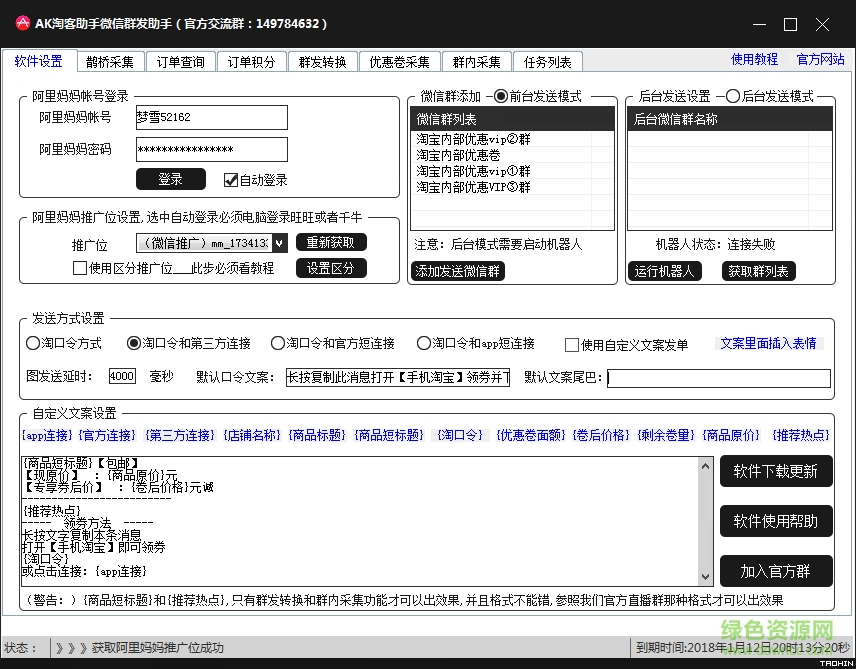This screenshot has width=856, height=669.
Task: Open the 推广位 dropdown list
Action: 280,243
